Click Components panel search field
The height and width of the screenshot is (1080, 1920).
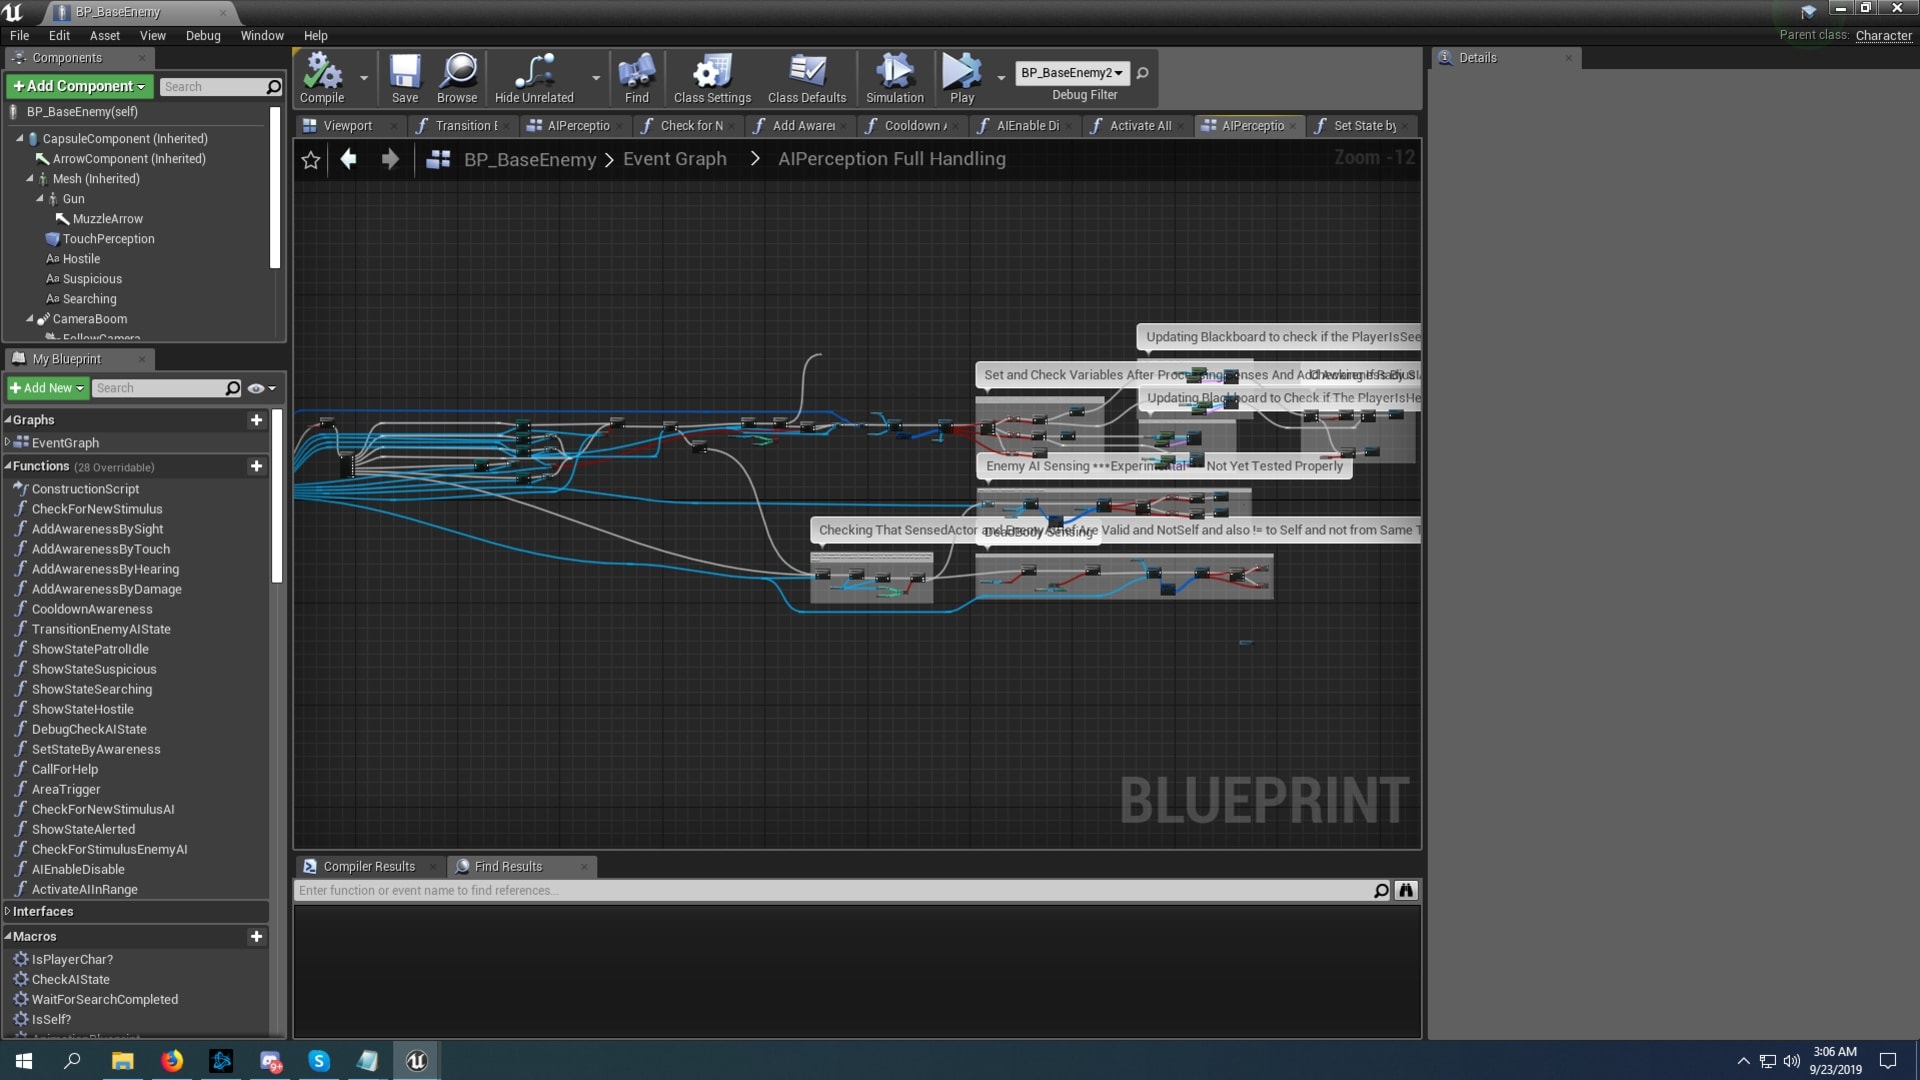pos(212,87)
